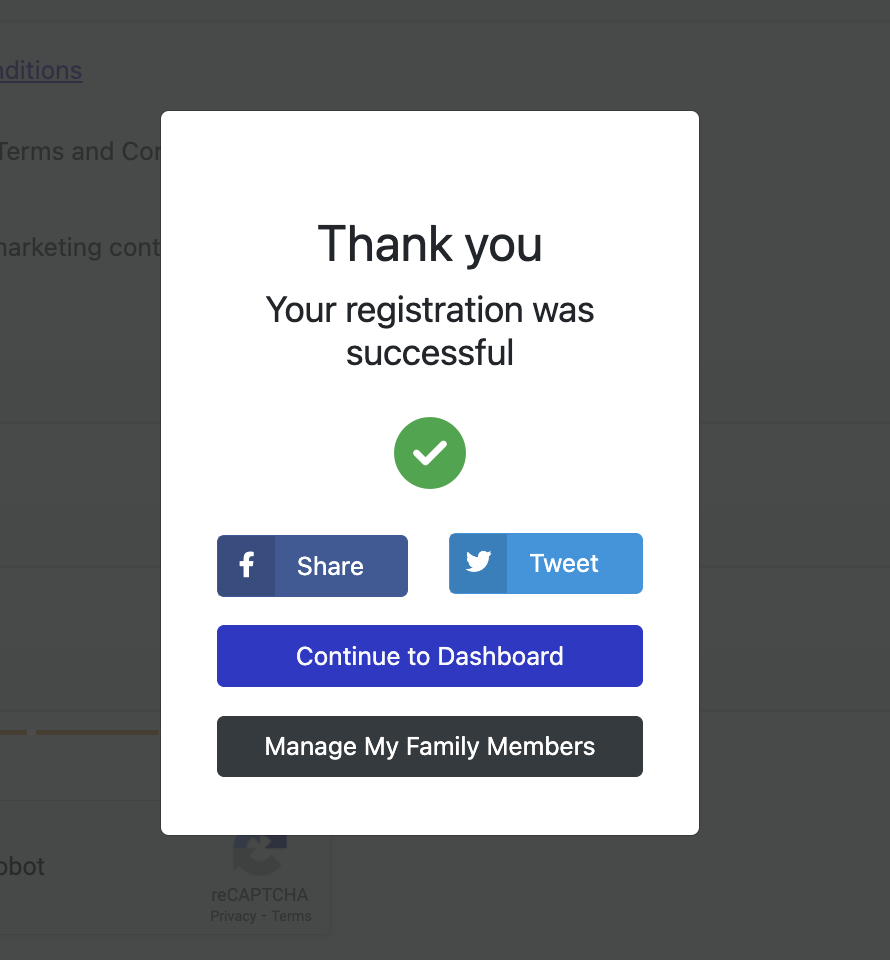Click the reCAPTCHA logo behind the dialog
This screenshot has height=960, width=890.
point(260,855)
